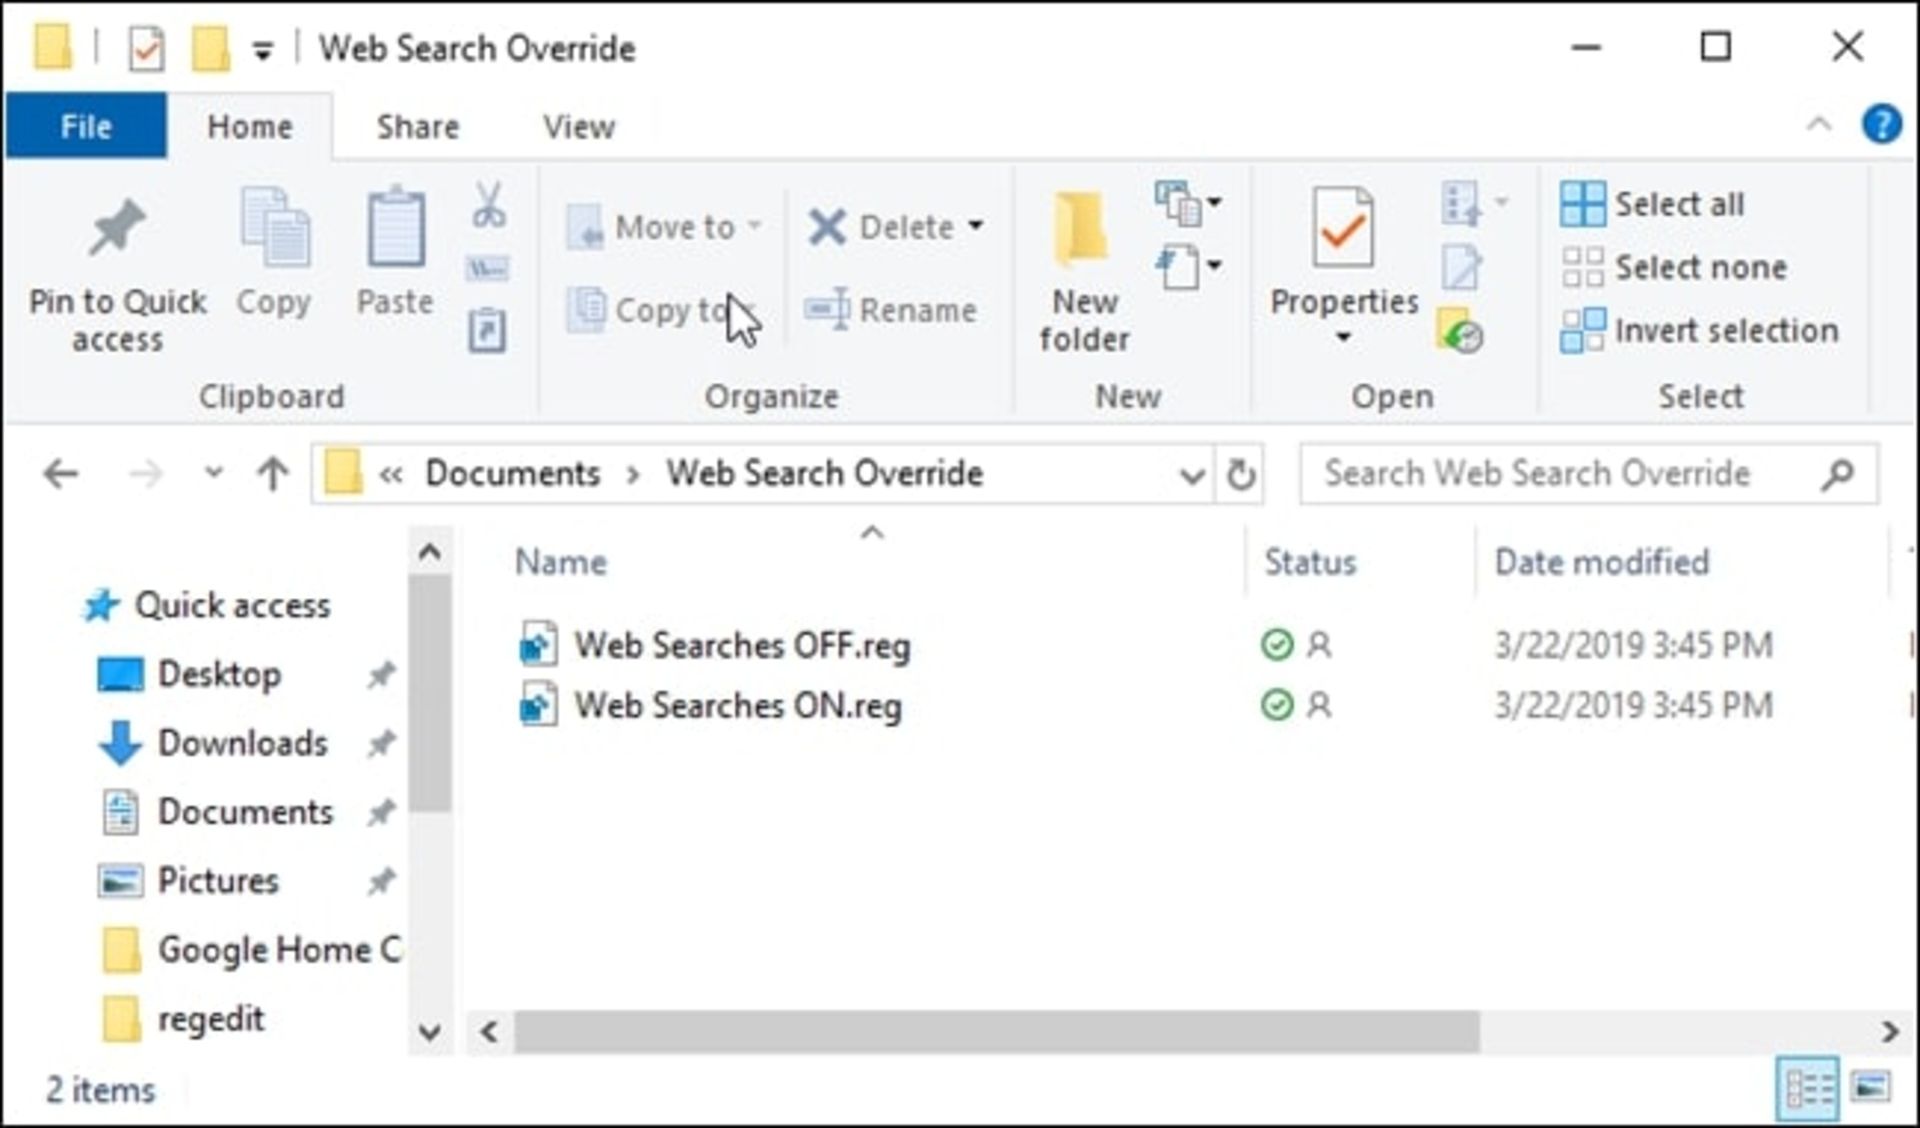Viewport: 1920px width, 1128px height.
Task: Open the address bar history dropdown
Action: (1191, 474)
